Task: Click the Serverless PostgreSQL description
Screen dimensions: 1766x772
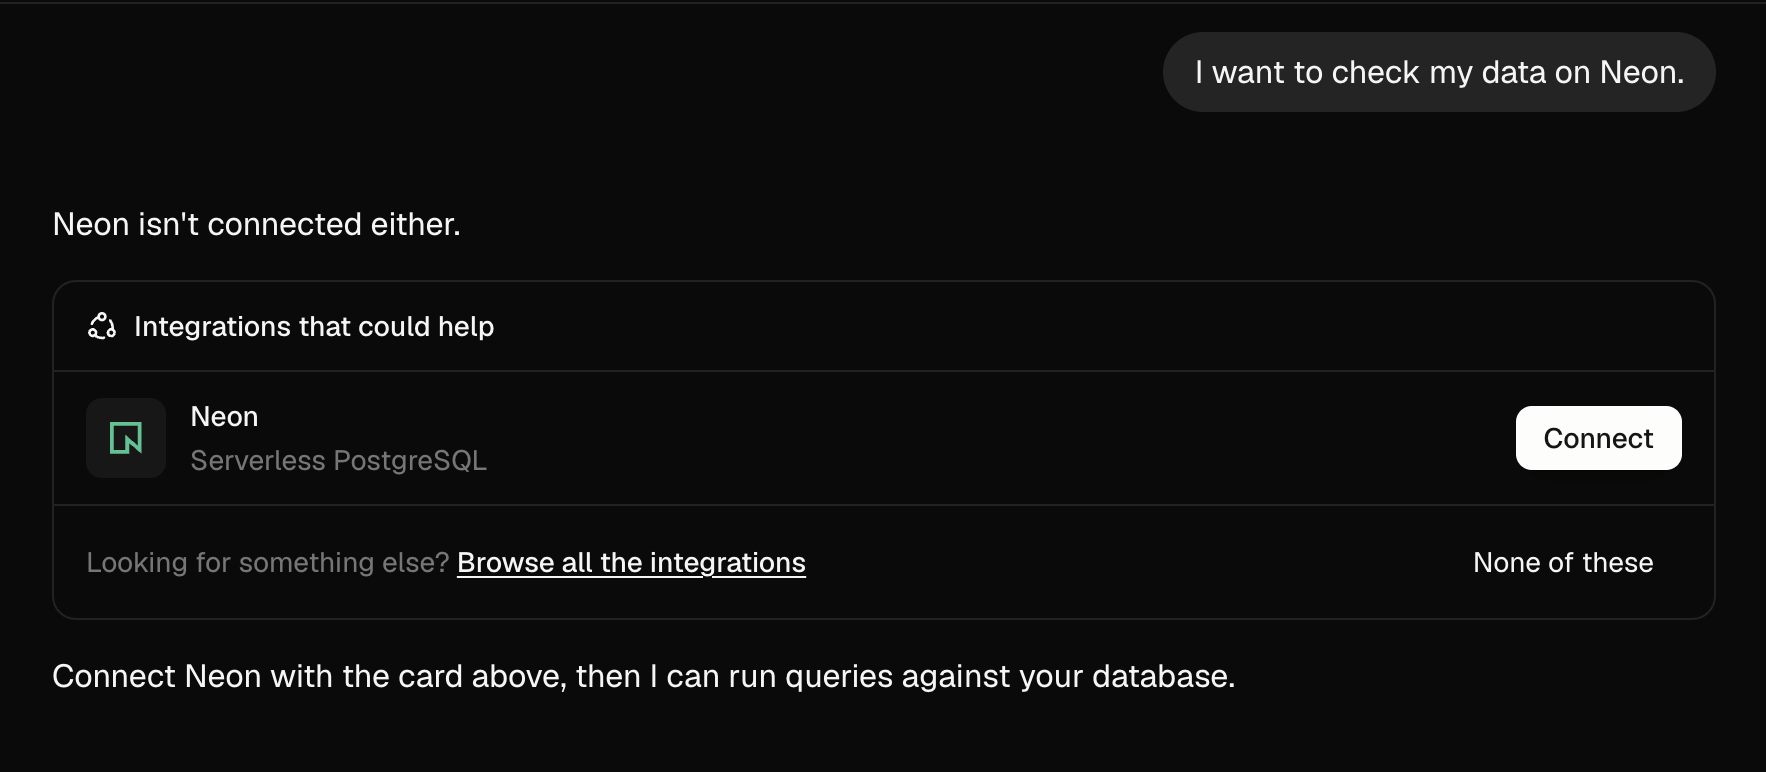Action: (338, 461)
